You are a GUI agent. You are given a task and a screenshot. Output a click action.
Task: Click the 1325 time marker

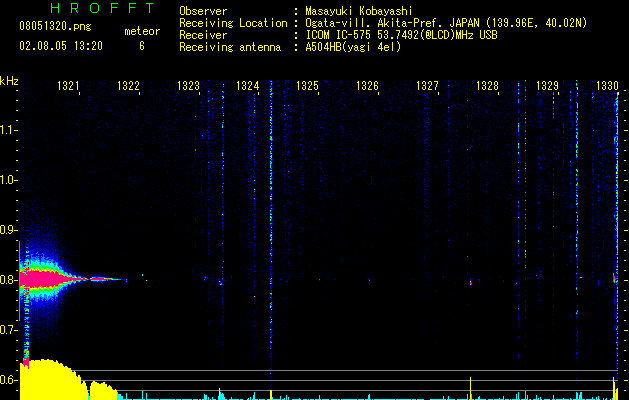[307, 86]
